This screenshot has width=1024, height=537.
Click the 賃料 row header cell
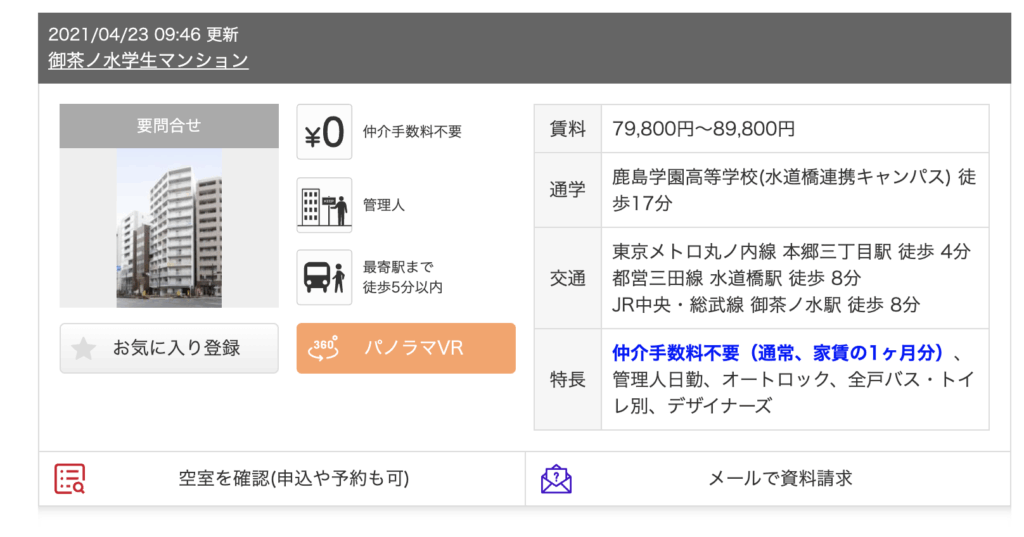pos(567,129)
